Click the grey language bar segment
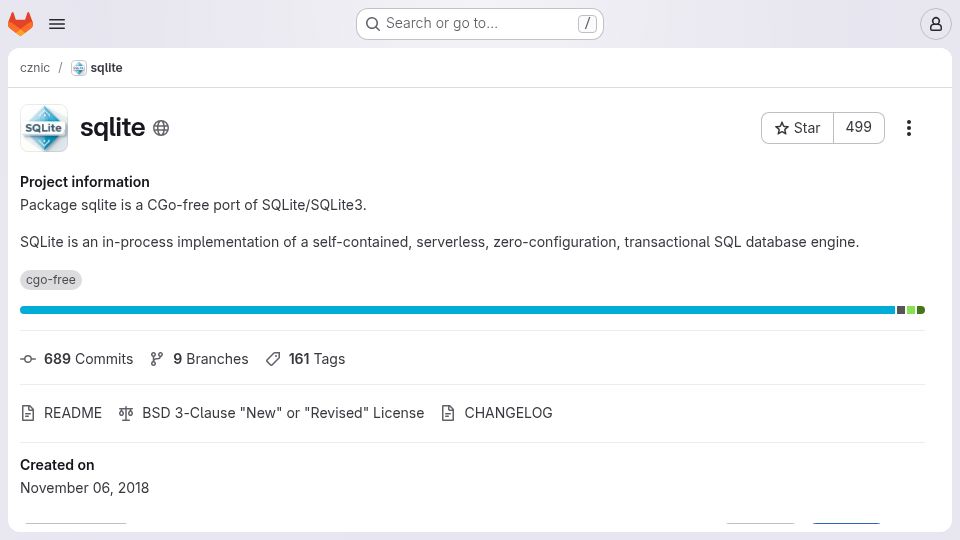 901,310
